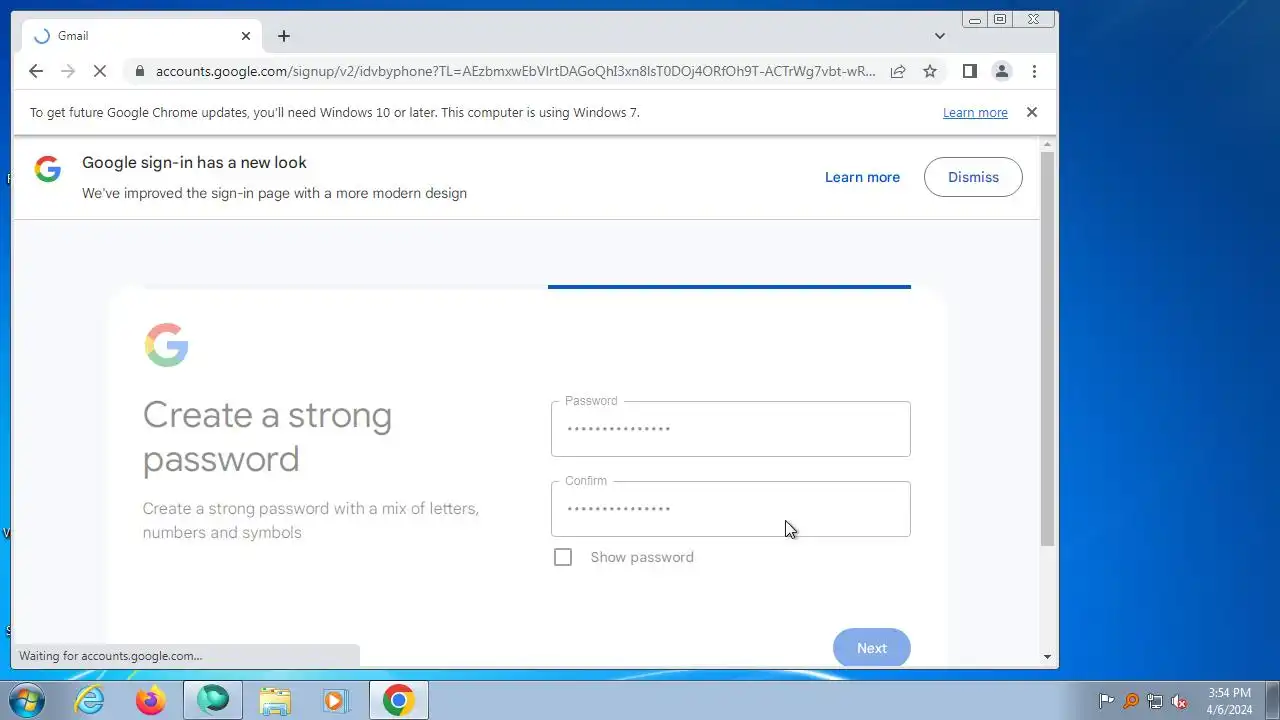Open Windows Media Player on taskbar
This screenshot has height=720, width=1280.
335,700
